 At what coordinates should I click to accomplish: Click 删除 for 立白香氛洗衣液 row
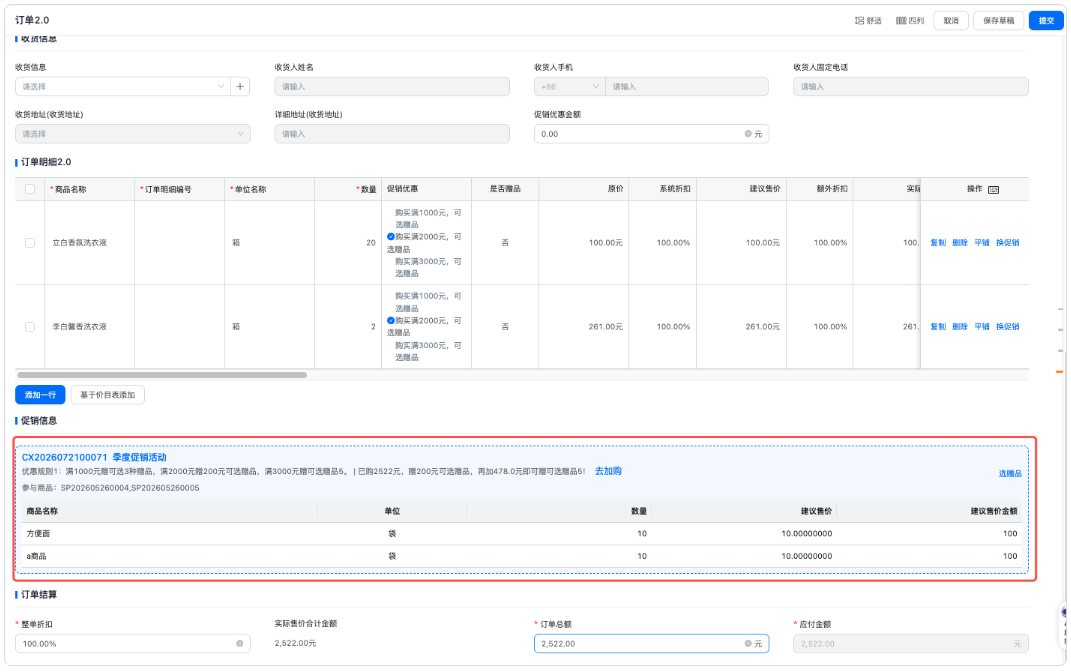coord(960,242)
